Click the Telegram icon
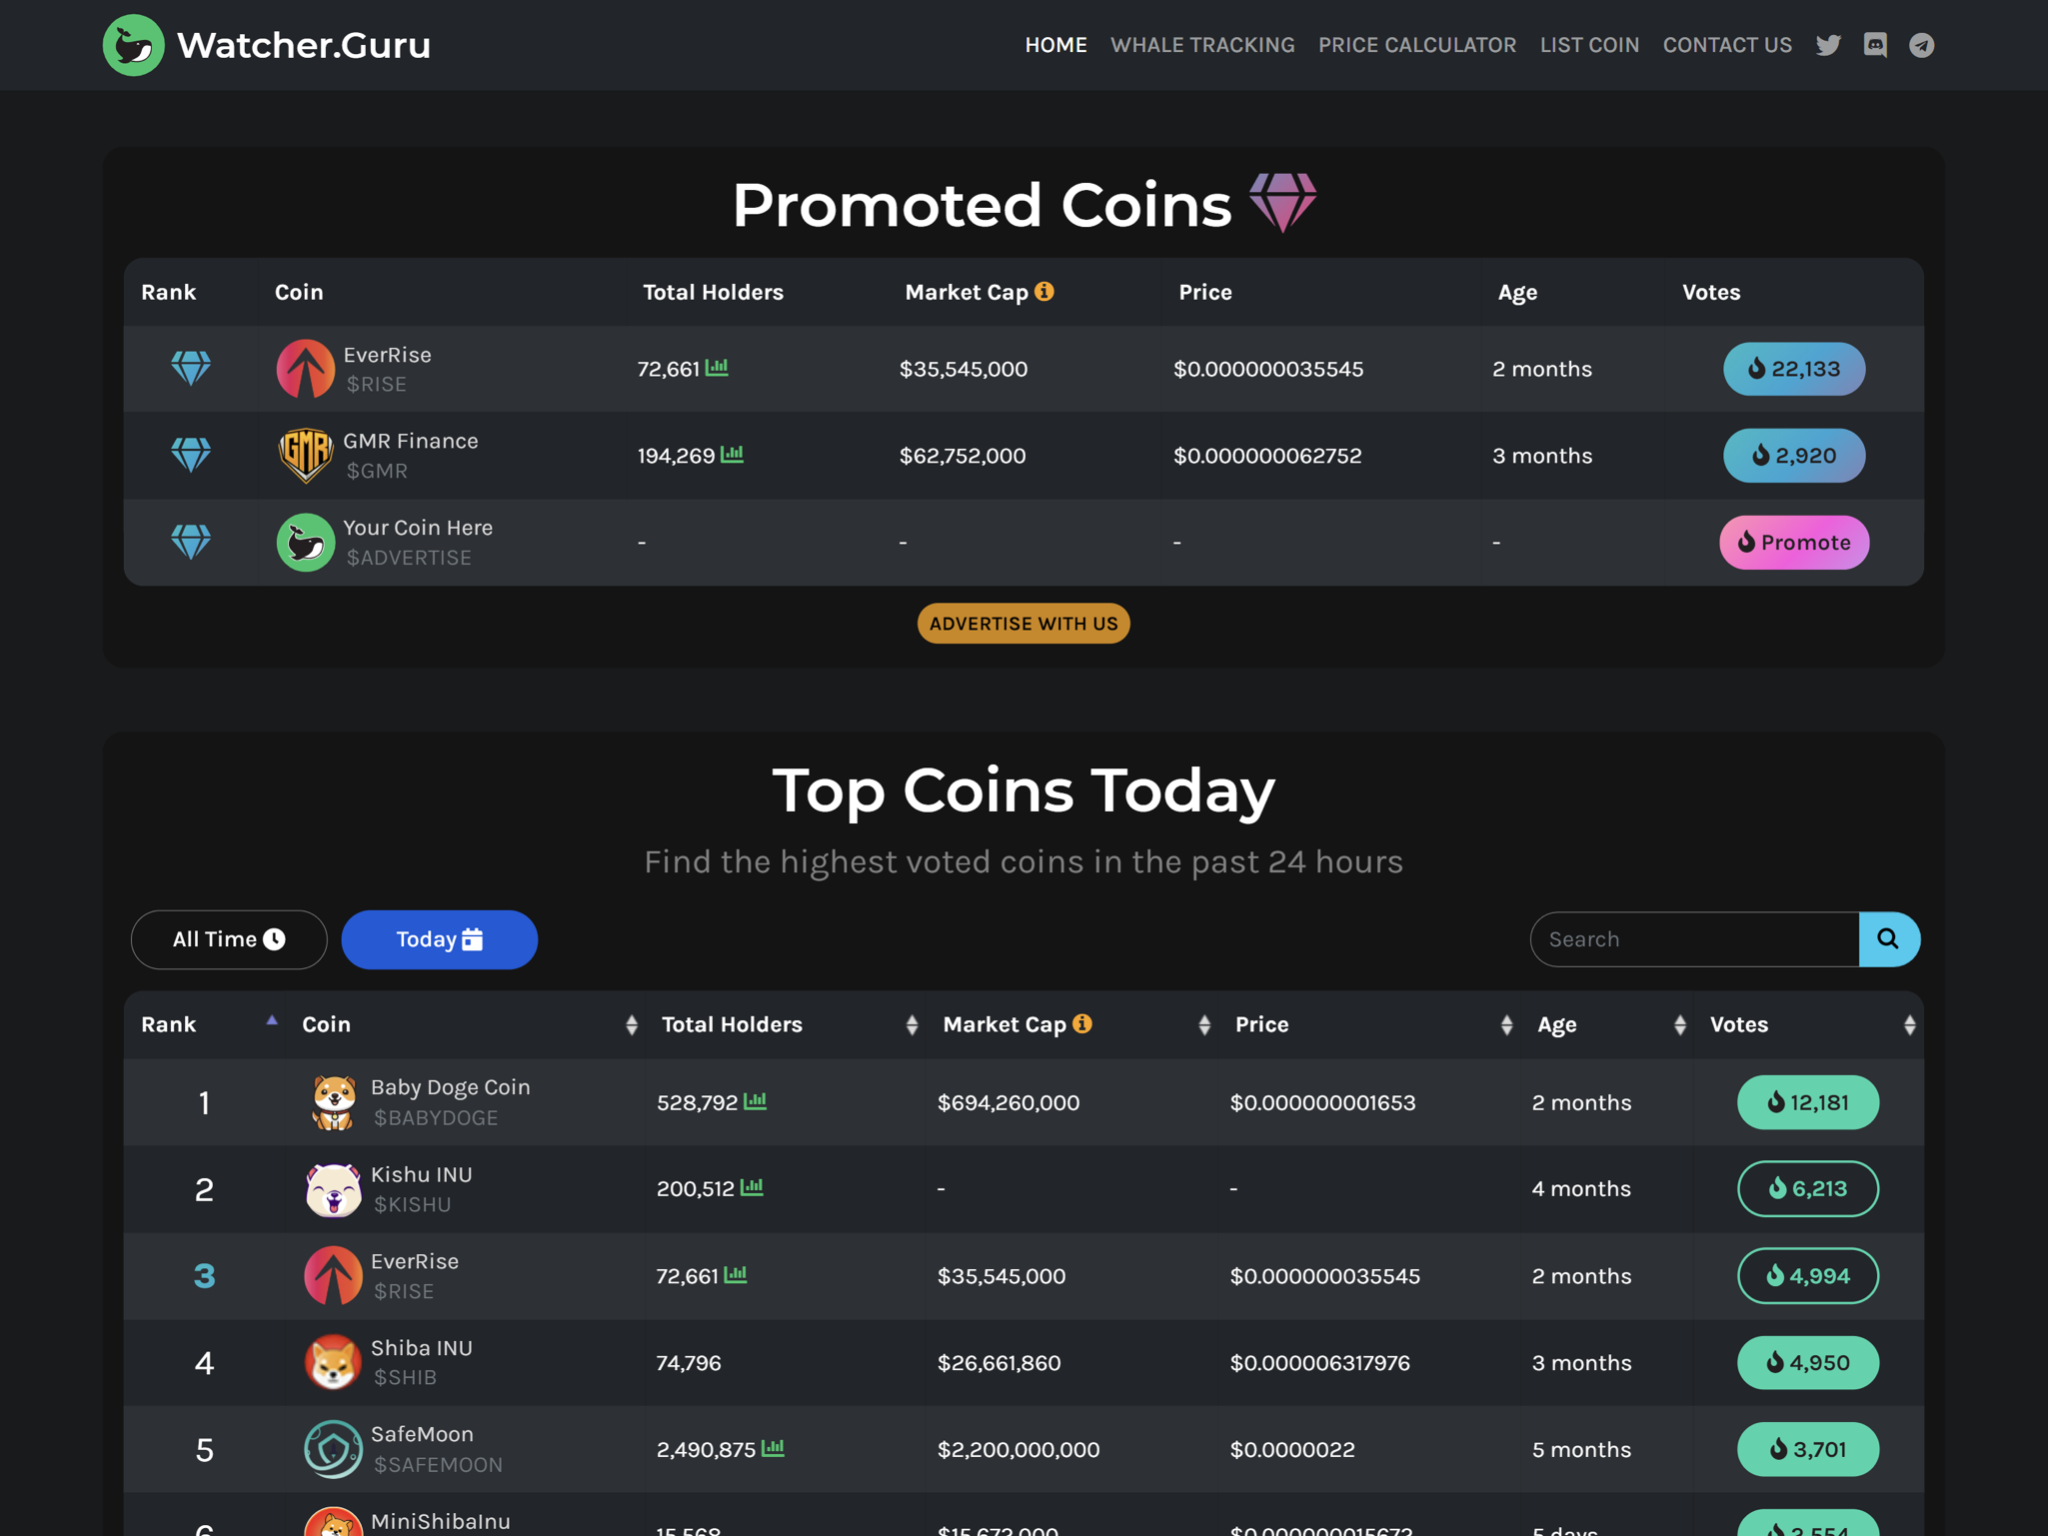2048x1536 pixels. pos(1921,44)
